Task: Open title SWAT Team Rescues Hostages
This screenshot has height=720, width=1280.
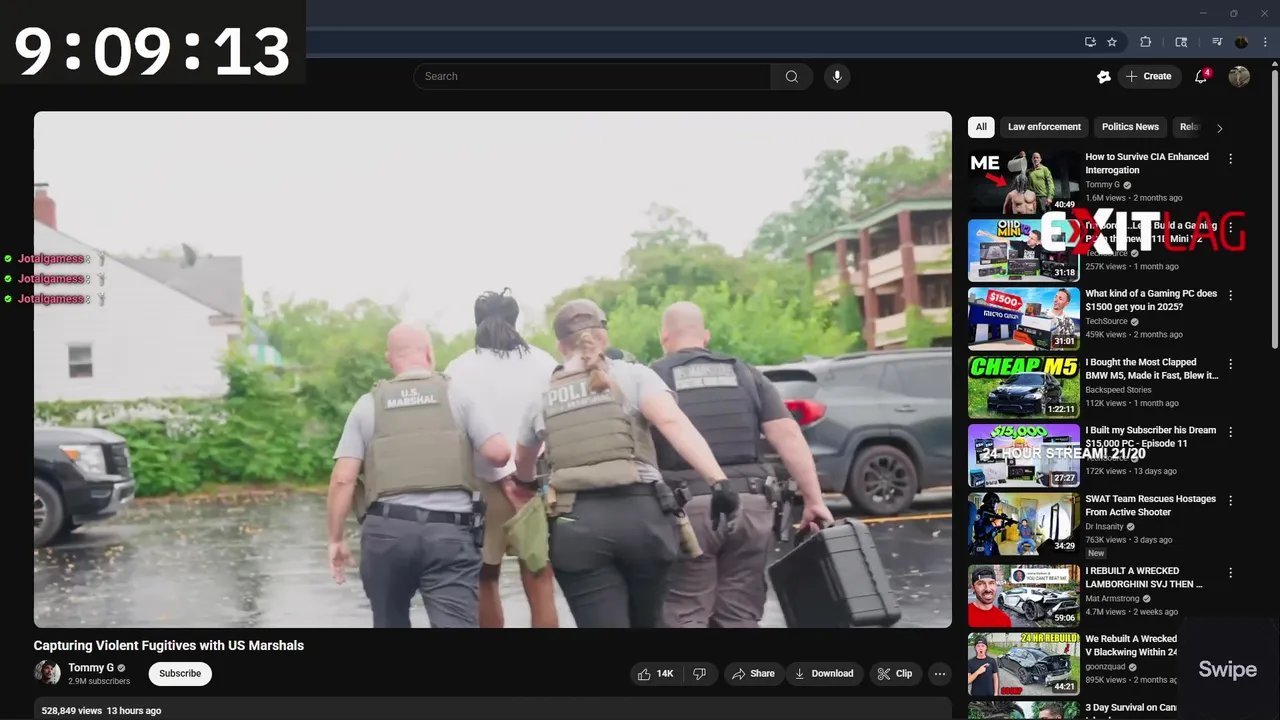Action: [x=1151, y=505]
